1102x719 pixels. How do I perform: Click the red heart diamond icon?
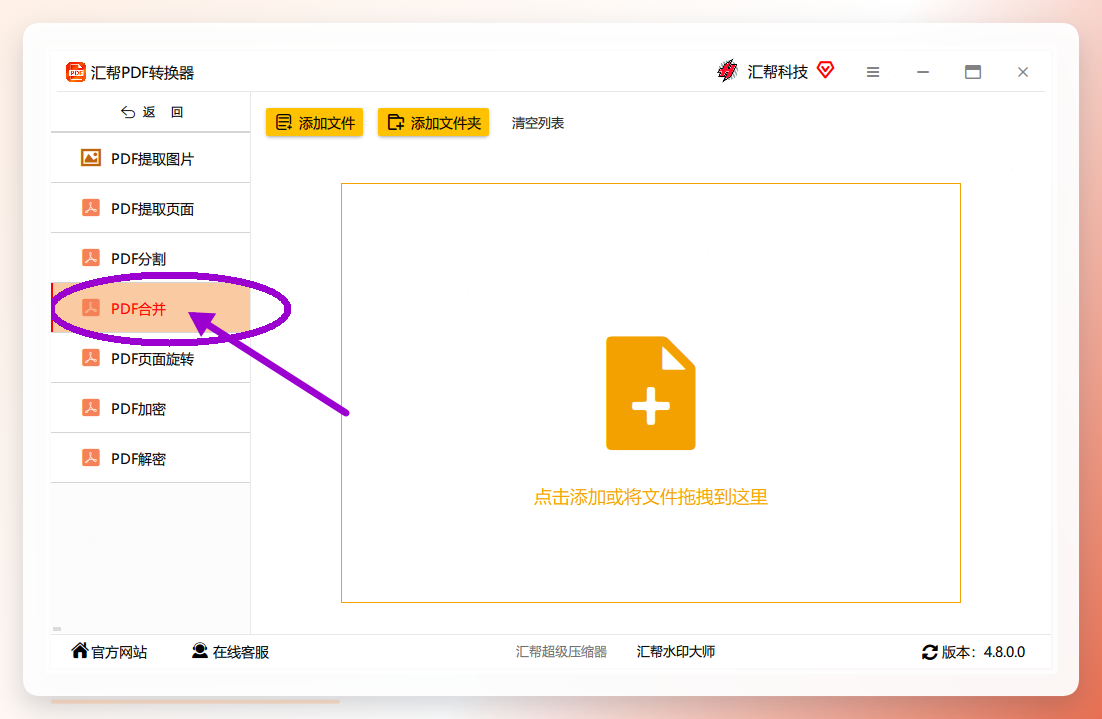point(826,70)
